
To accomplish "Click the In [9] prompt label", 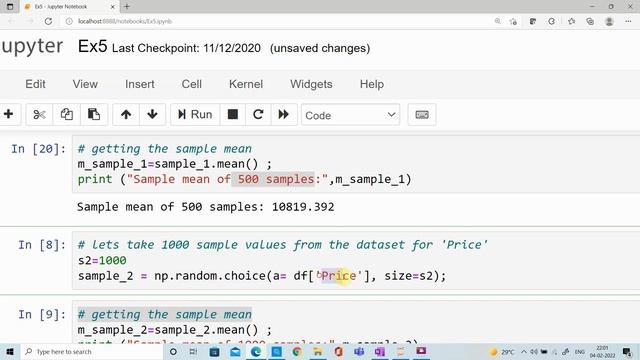I will (42, 315).
